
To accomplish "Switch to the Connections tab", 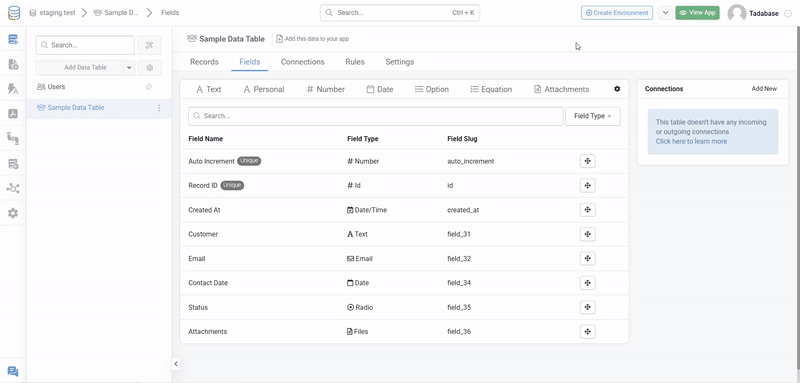I will click(303, 62).
